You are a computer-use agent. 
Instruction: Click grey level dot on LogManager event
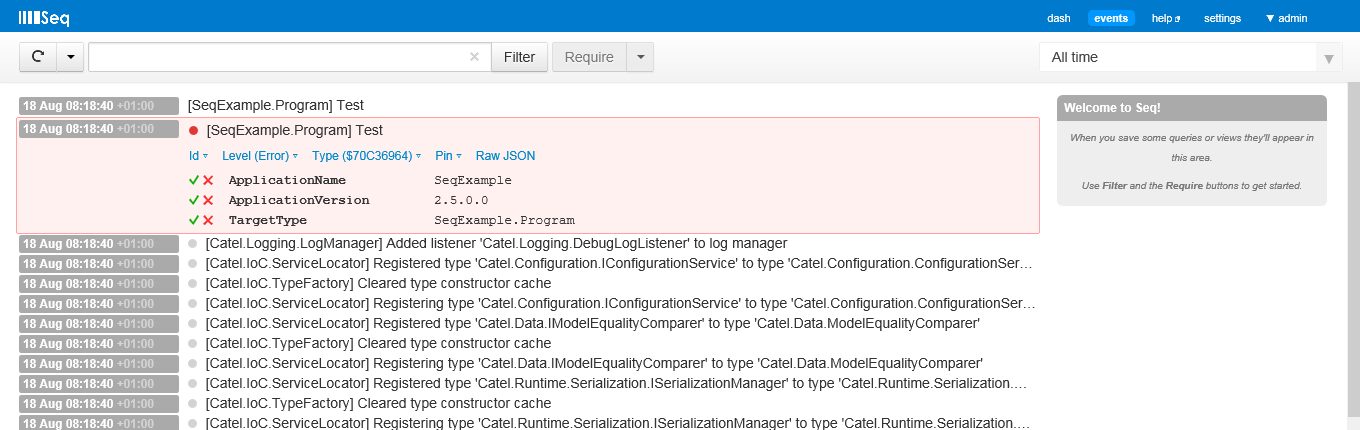(193, 243)
